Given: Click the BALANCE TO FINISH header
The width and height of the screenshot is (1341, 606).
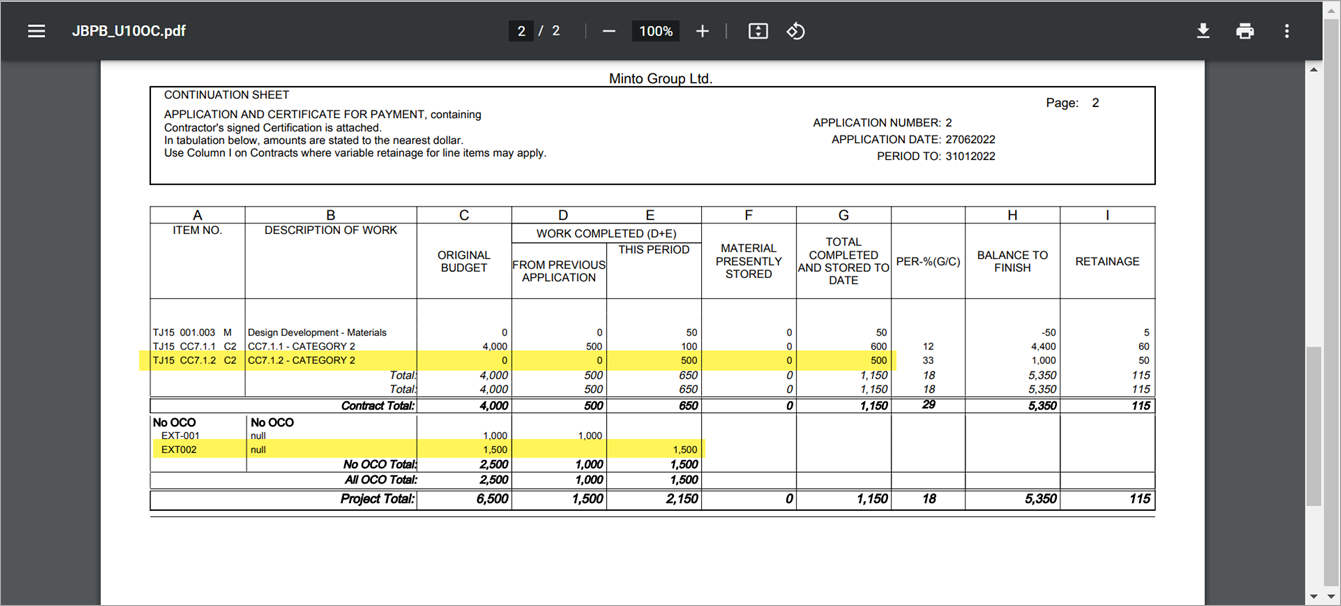Looking at the screenshot, I should pyautogui.click(x=1012, y=261).
